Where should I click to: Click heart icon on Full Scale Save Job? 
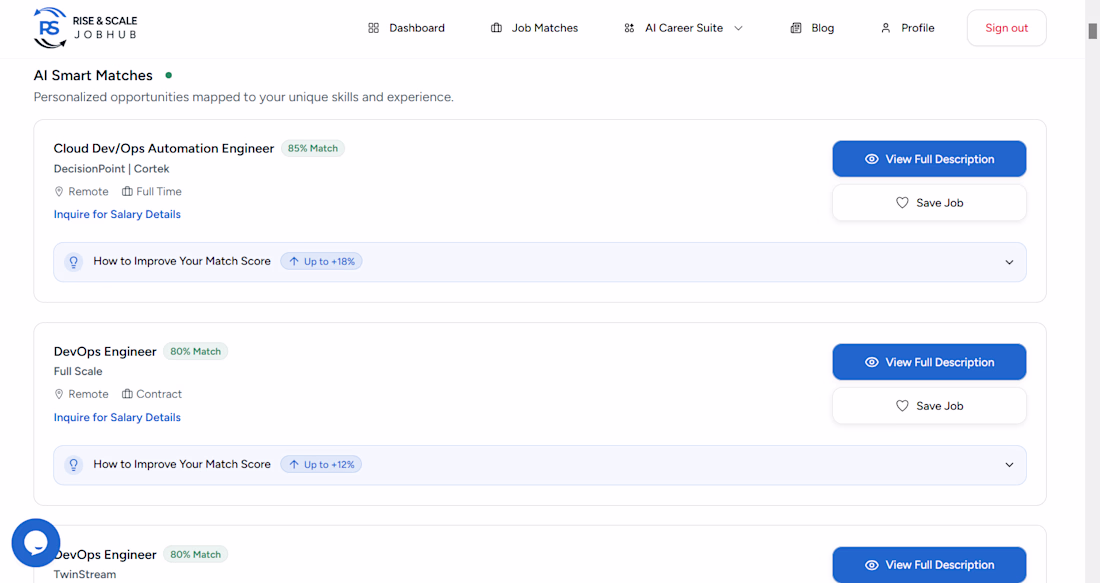tap(902, 406)
